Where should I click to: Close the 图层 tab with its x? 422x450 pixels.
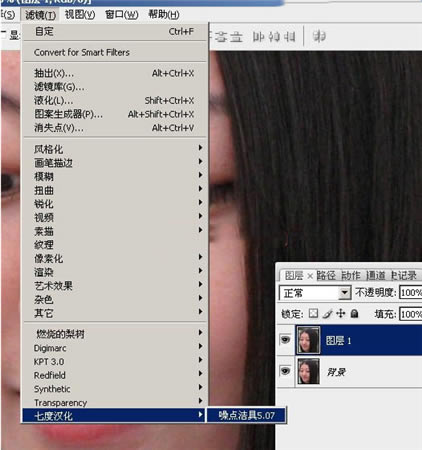(310, 276)
